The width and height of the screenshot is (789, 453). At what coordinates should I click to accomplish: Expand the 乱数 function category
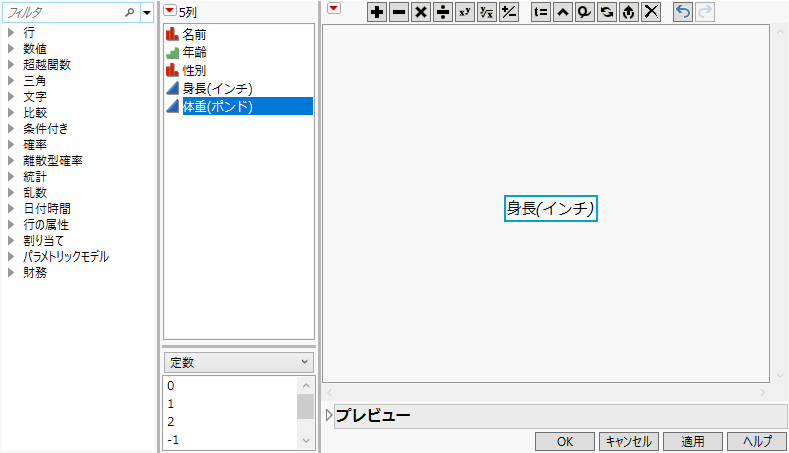pyautogui.click(x=11, y=192)
